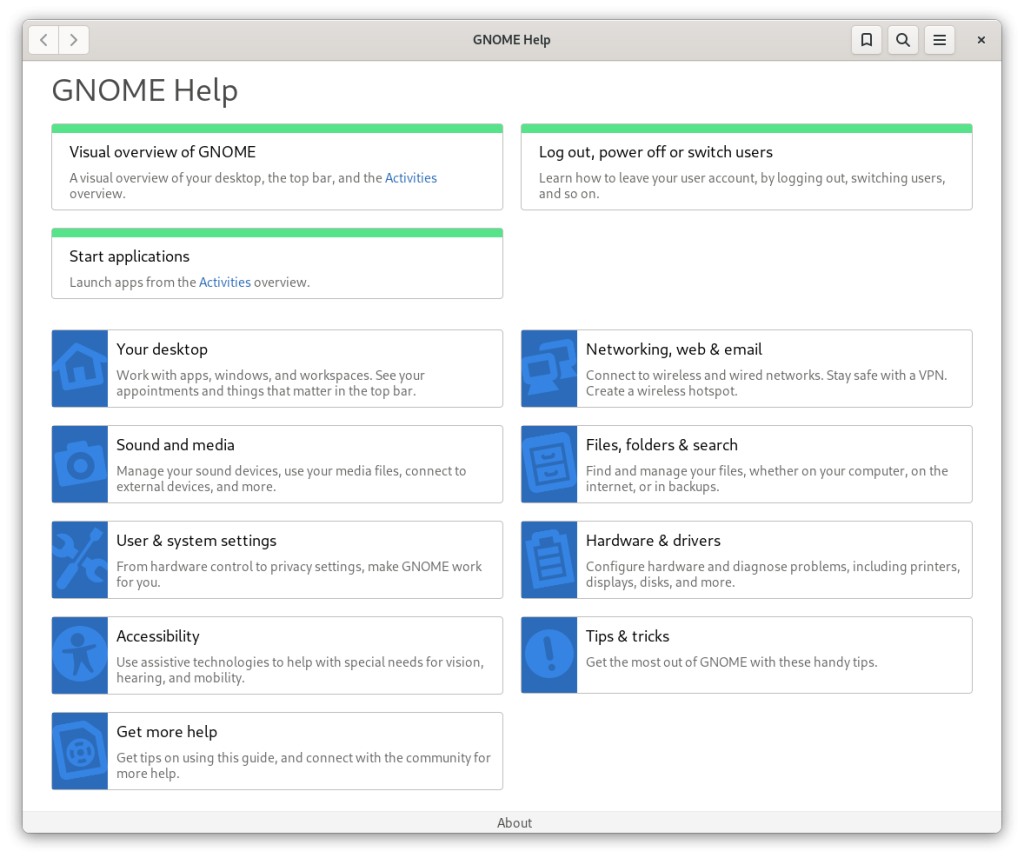Follow Activities link under Start applications

[x=225, y=282]
